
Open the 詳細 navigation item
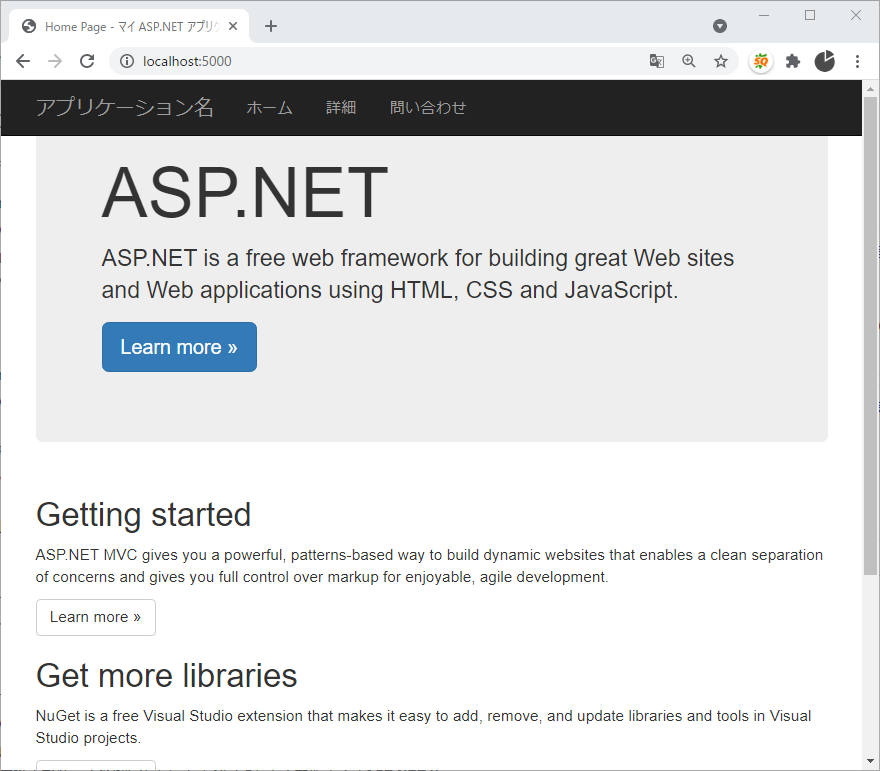click(341, 108)
